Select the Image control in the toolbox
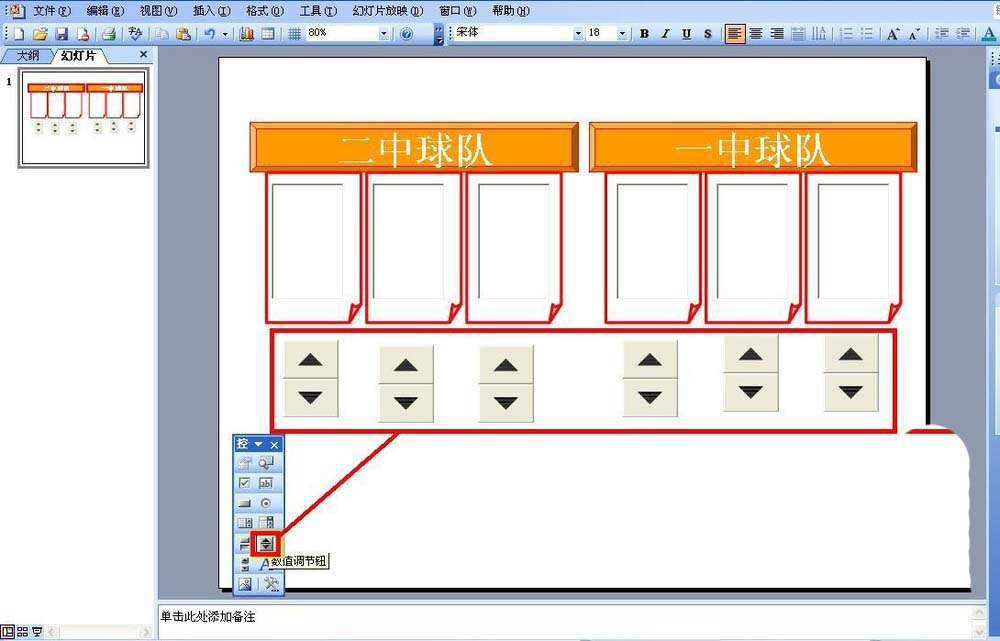This screenshot has height=641, width=1000. point(245,584)
